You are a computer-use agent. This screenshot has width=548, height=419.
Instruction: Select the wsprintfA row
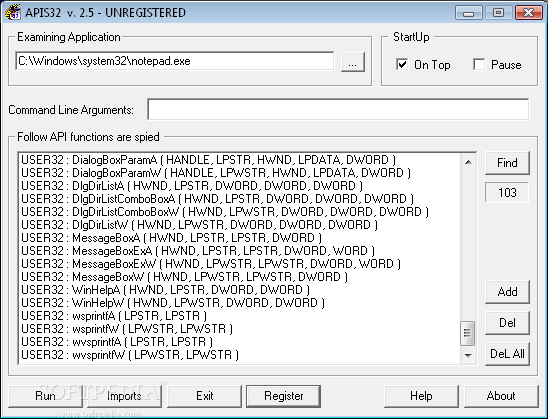(x=240, y=316)
